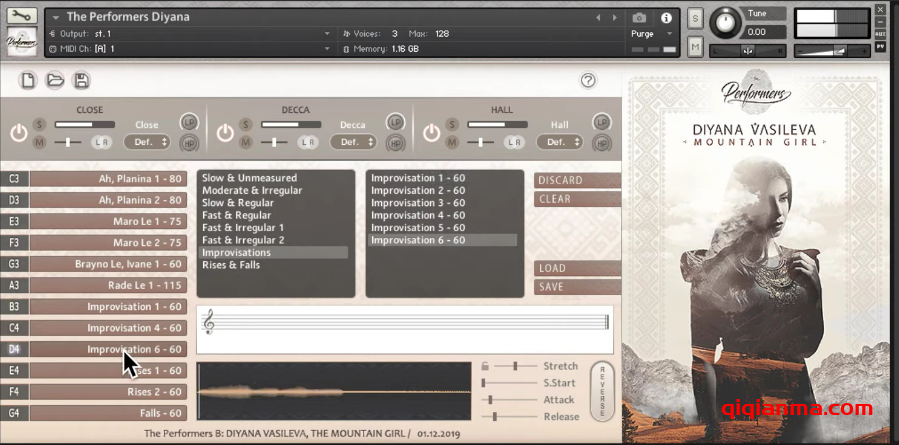Image resolution: width=899 pixels, height=445 pixels.
Task: Toggle the CLOSE mic power button
Action: 18,132
